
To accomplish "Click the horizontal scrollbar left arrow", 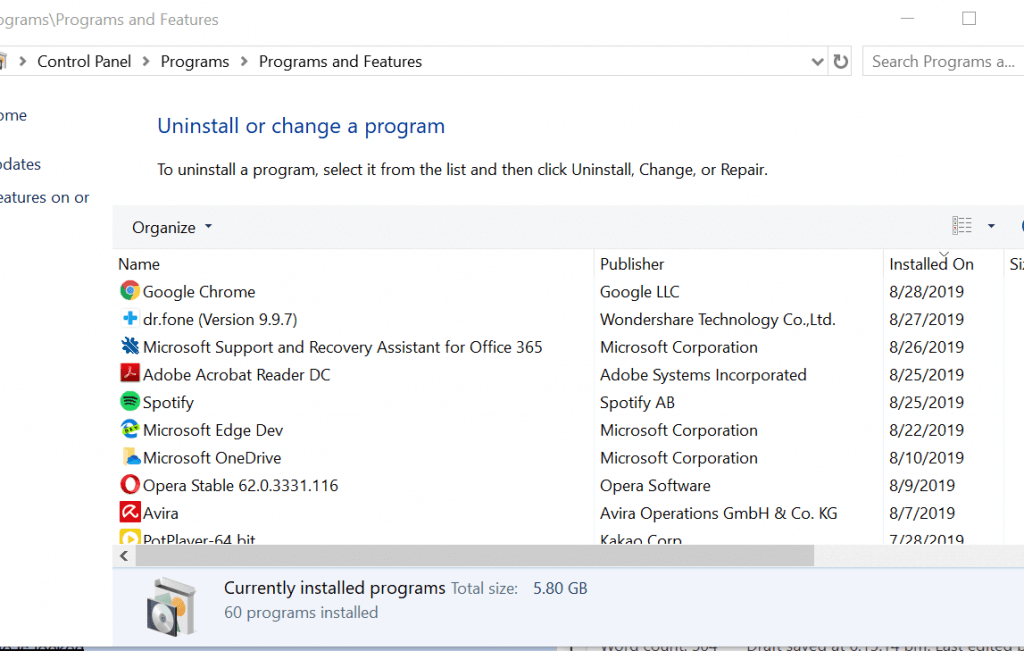I will [x=124, y=556].
